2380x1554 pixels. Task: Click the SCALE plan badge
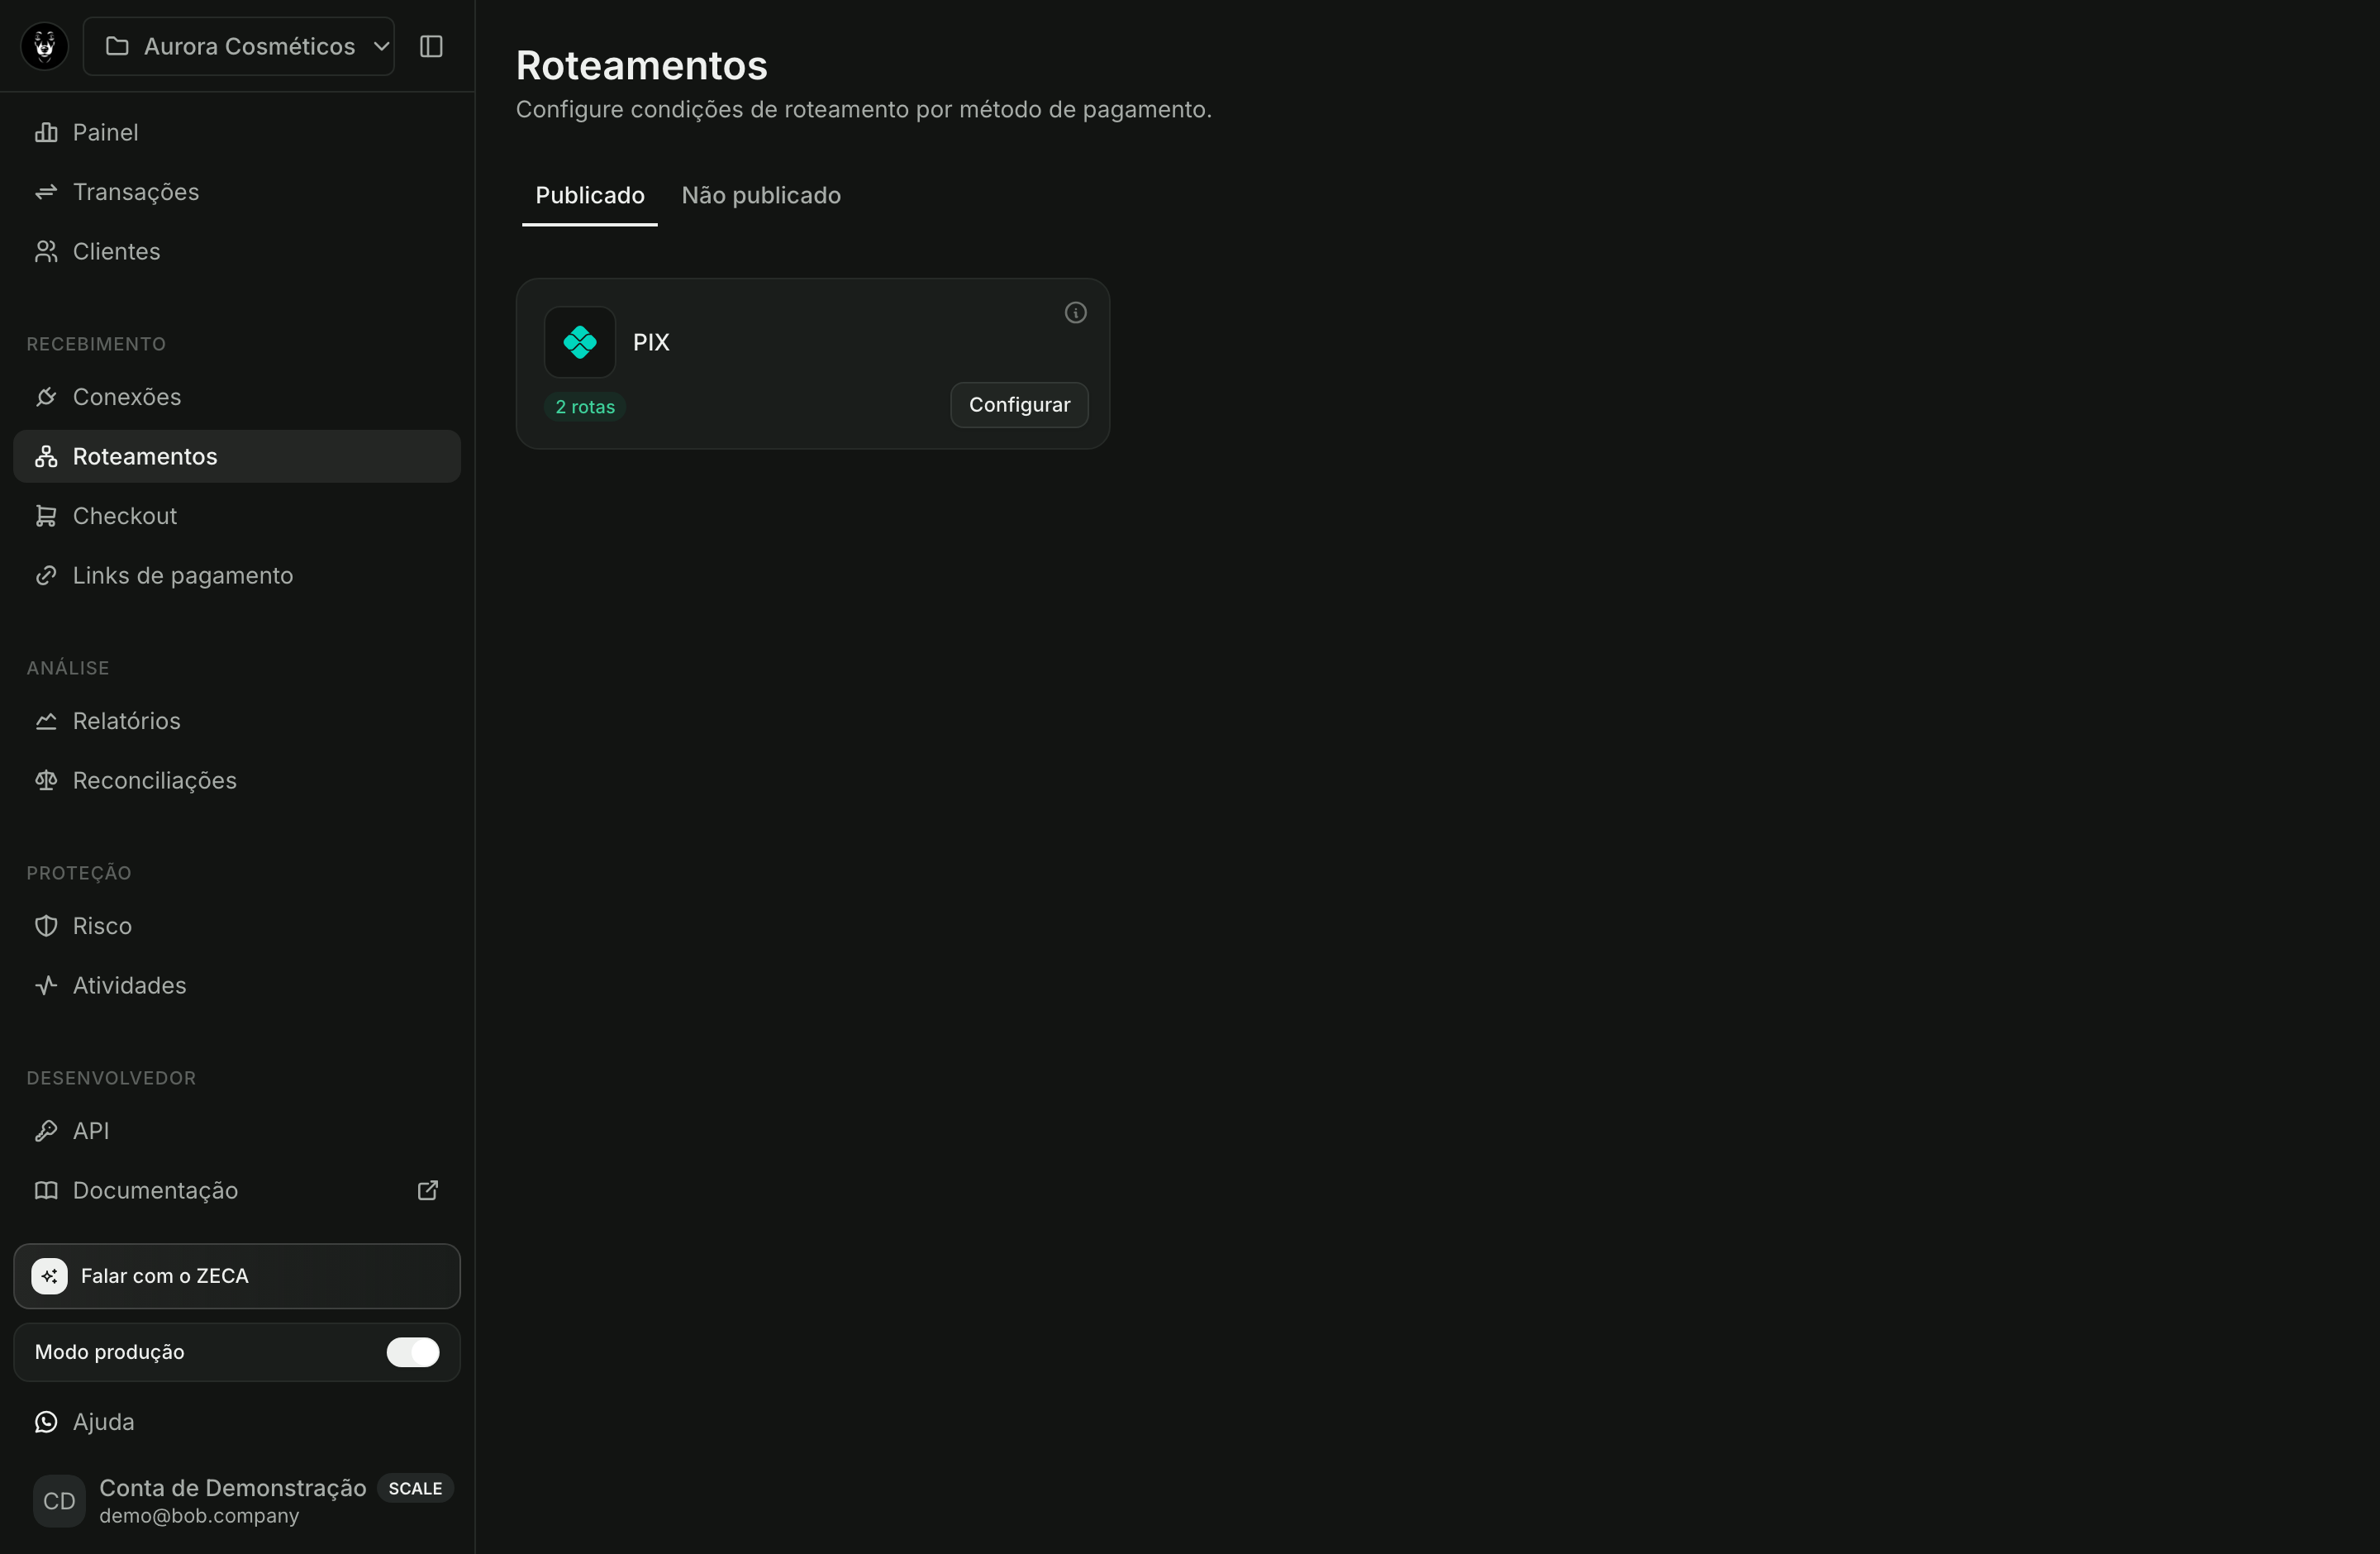415,1488
